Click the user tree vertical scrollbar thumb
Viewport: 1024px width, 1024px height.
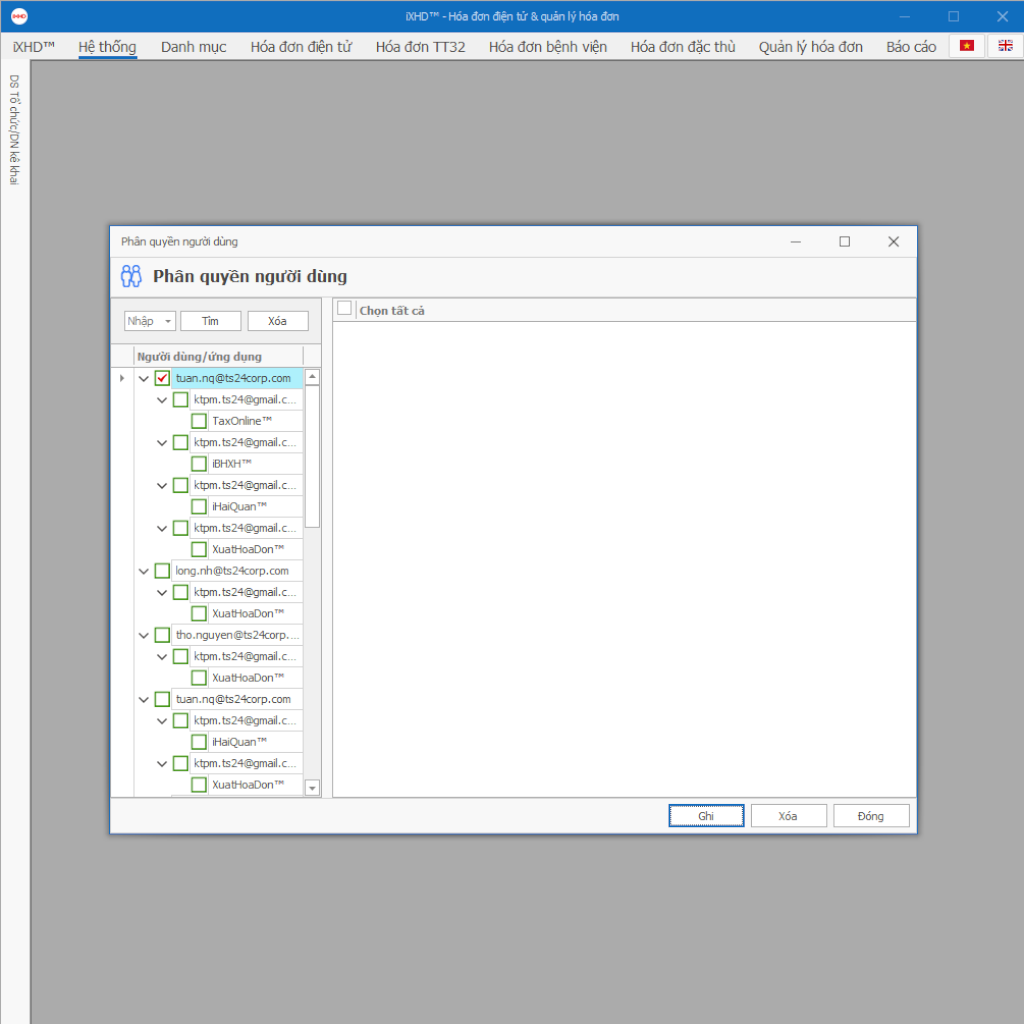(x=312, y=455)
